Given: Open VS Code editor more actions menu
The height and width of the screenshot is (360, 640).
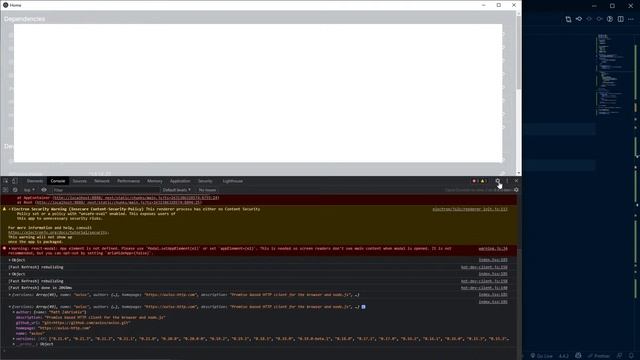Looking at the screenshot, I should 631,19.
